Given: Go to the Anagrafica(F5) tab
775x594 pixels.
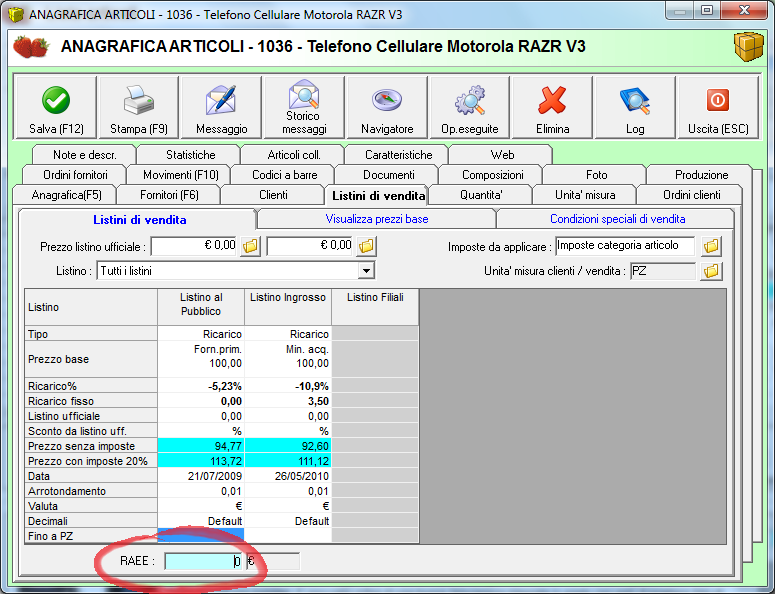Looking at the screenshot, I should (66, 195).
